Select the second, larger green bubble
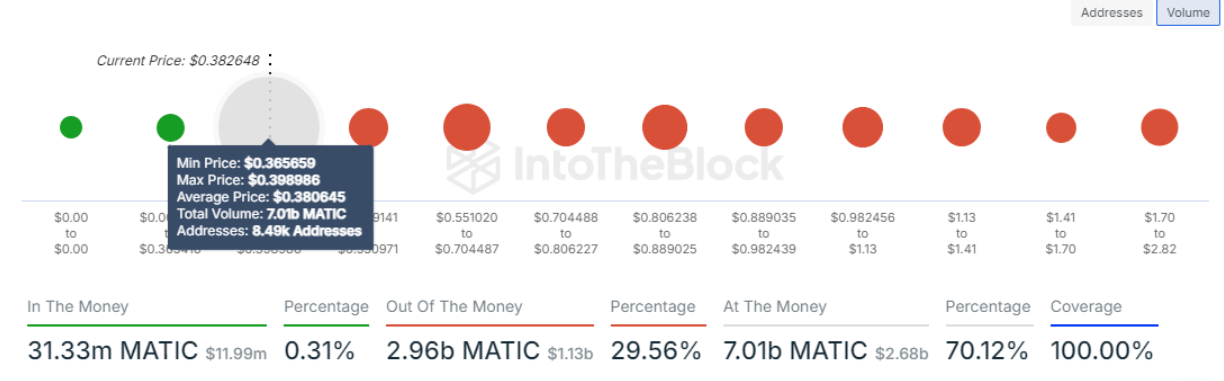 (x=171, y=128)
